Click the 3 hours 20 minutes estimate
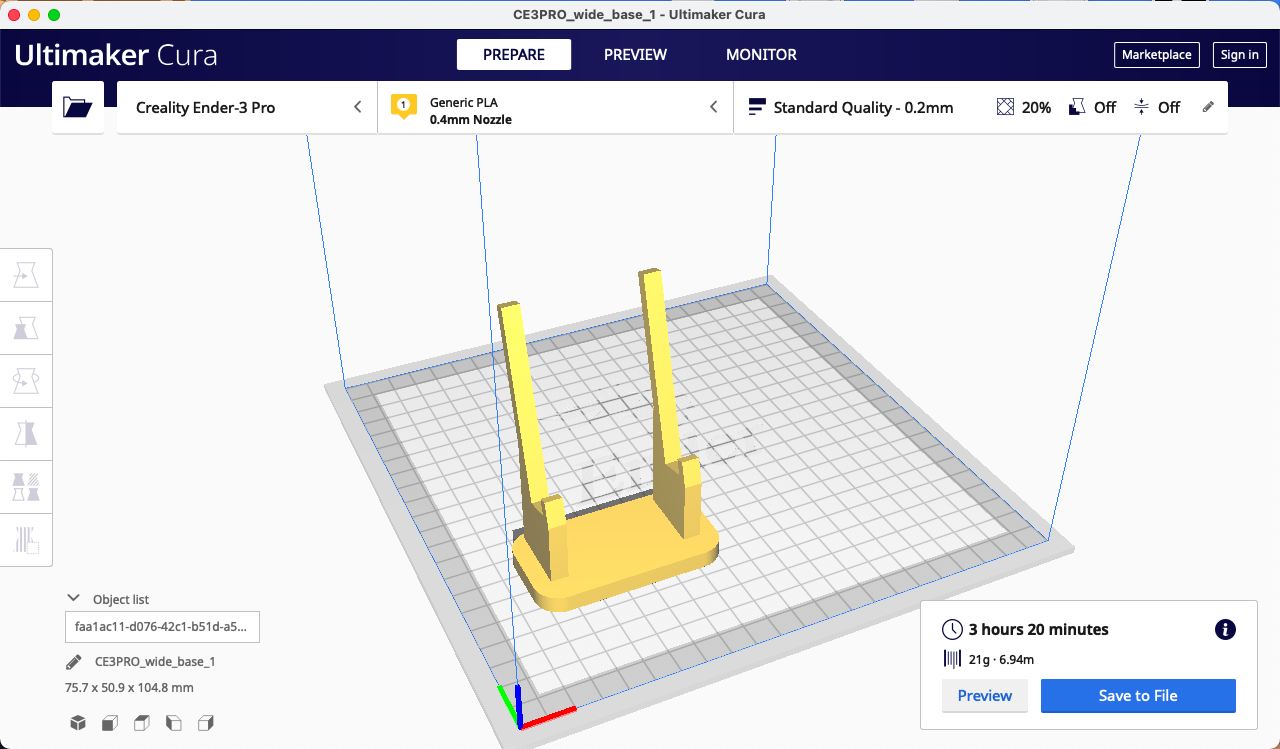Image resolution: width=1280 pixels, height=749 pixels. [x=1038, y=630]
